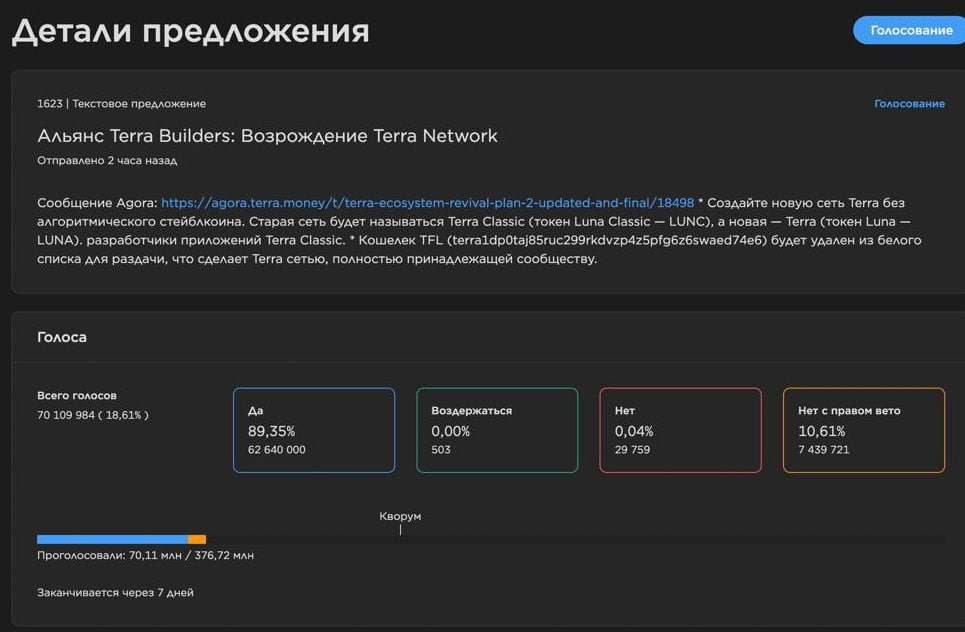Click the proposal title Альянс Terra Builders
965x632 pixels.
point(267,136)
